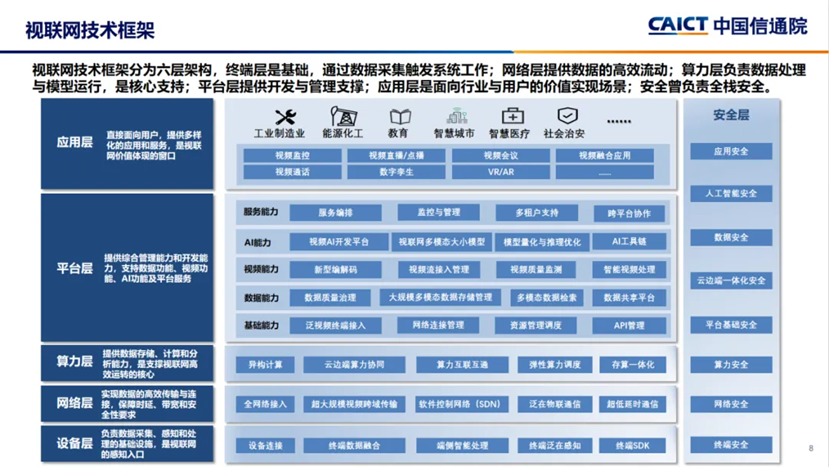Select the 智慧医疗 medical kit icon
This screenshot has width=829, height=467.
(x=511, y=116)
